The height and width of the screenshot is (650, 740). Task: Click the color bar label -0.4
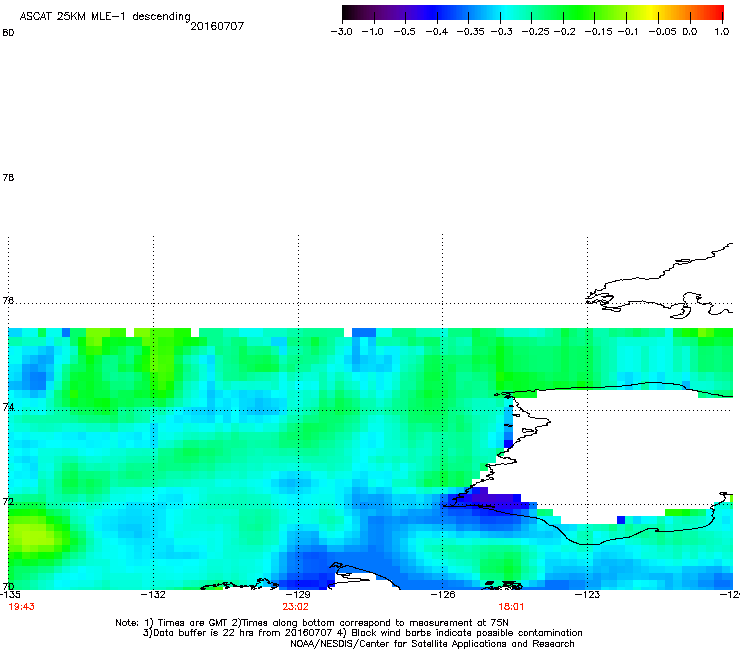click(x=437, y=32)
